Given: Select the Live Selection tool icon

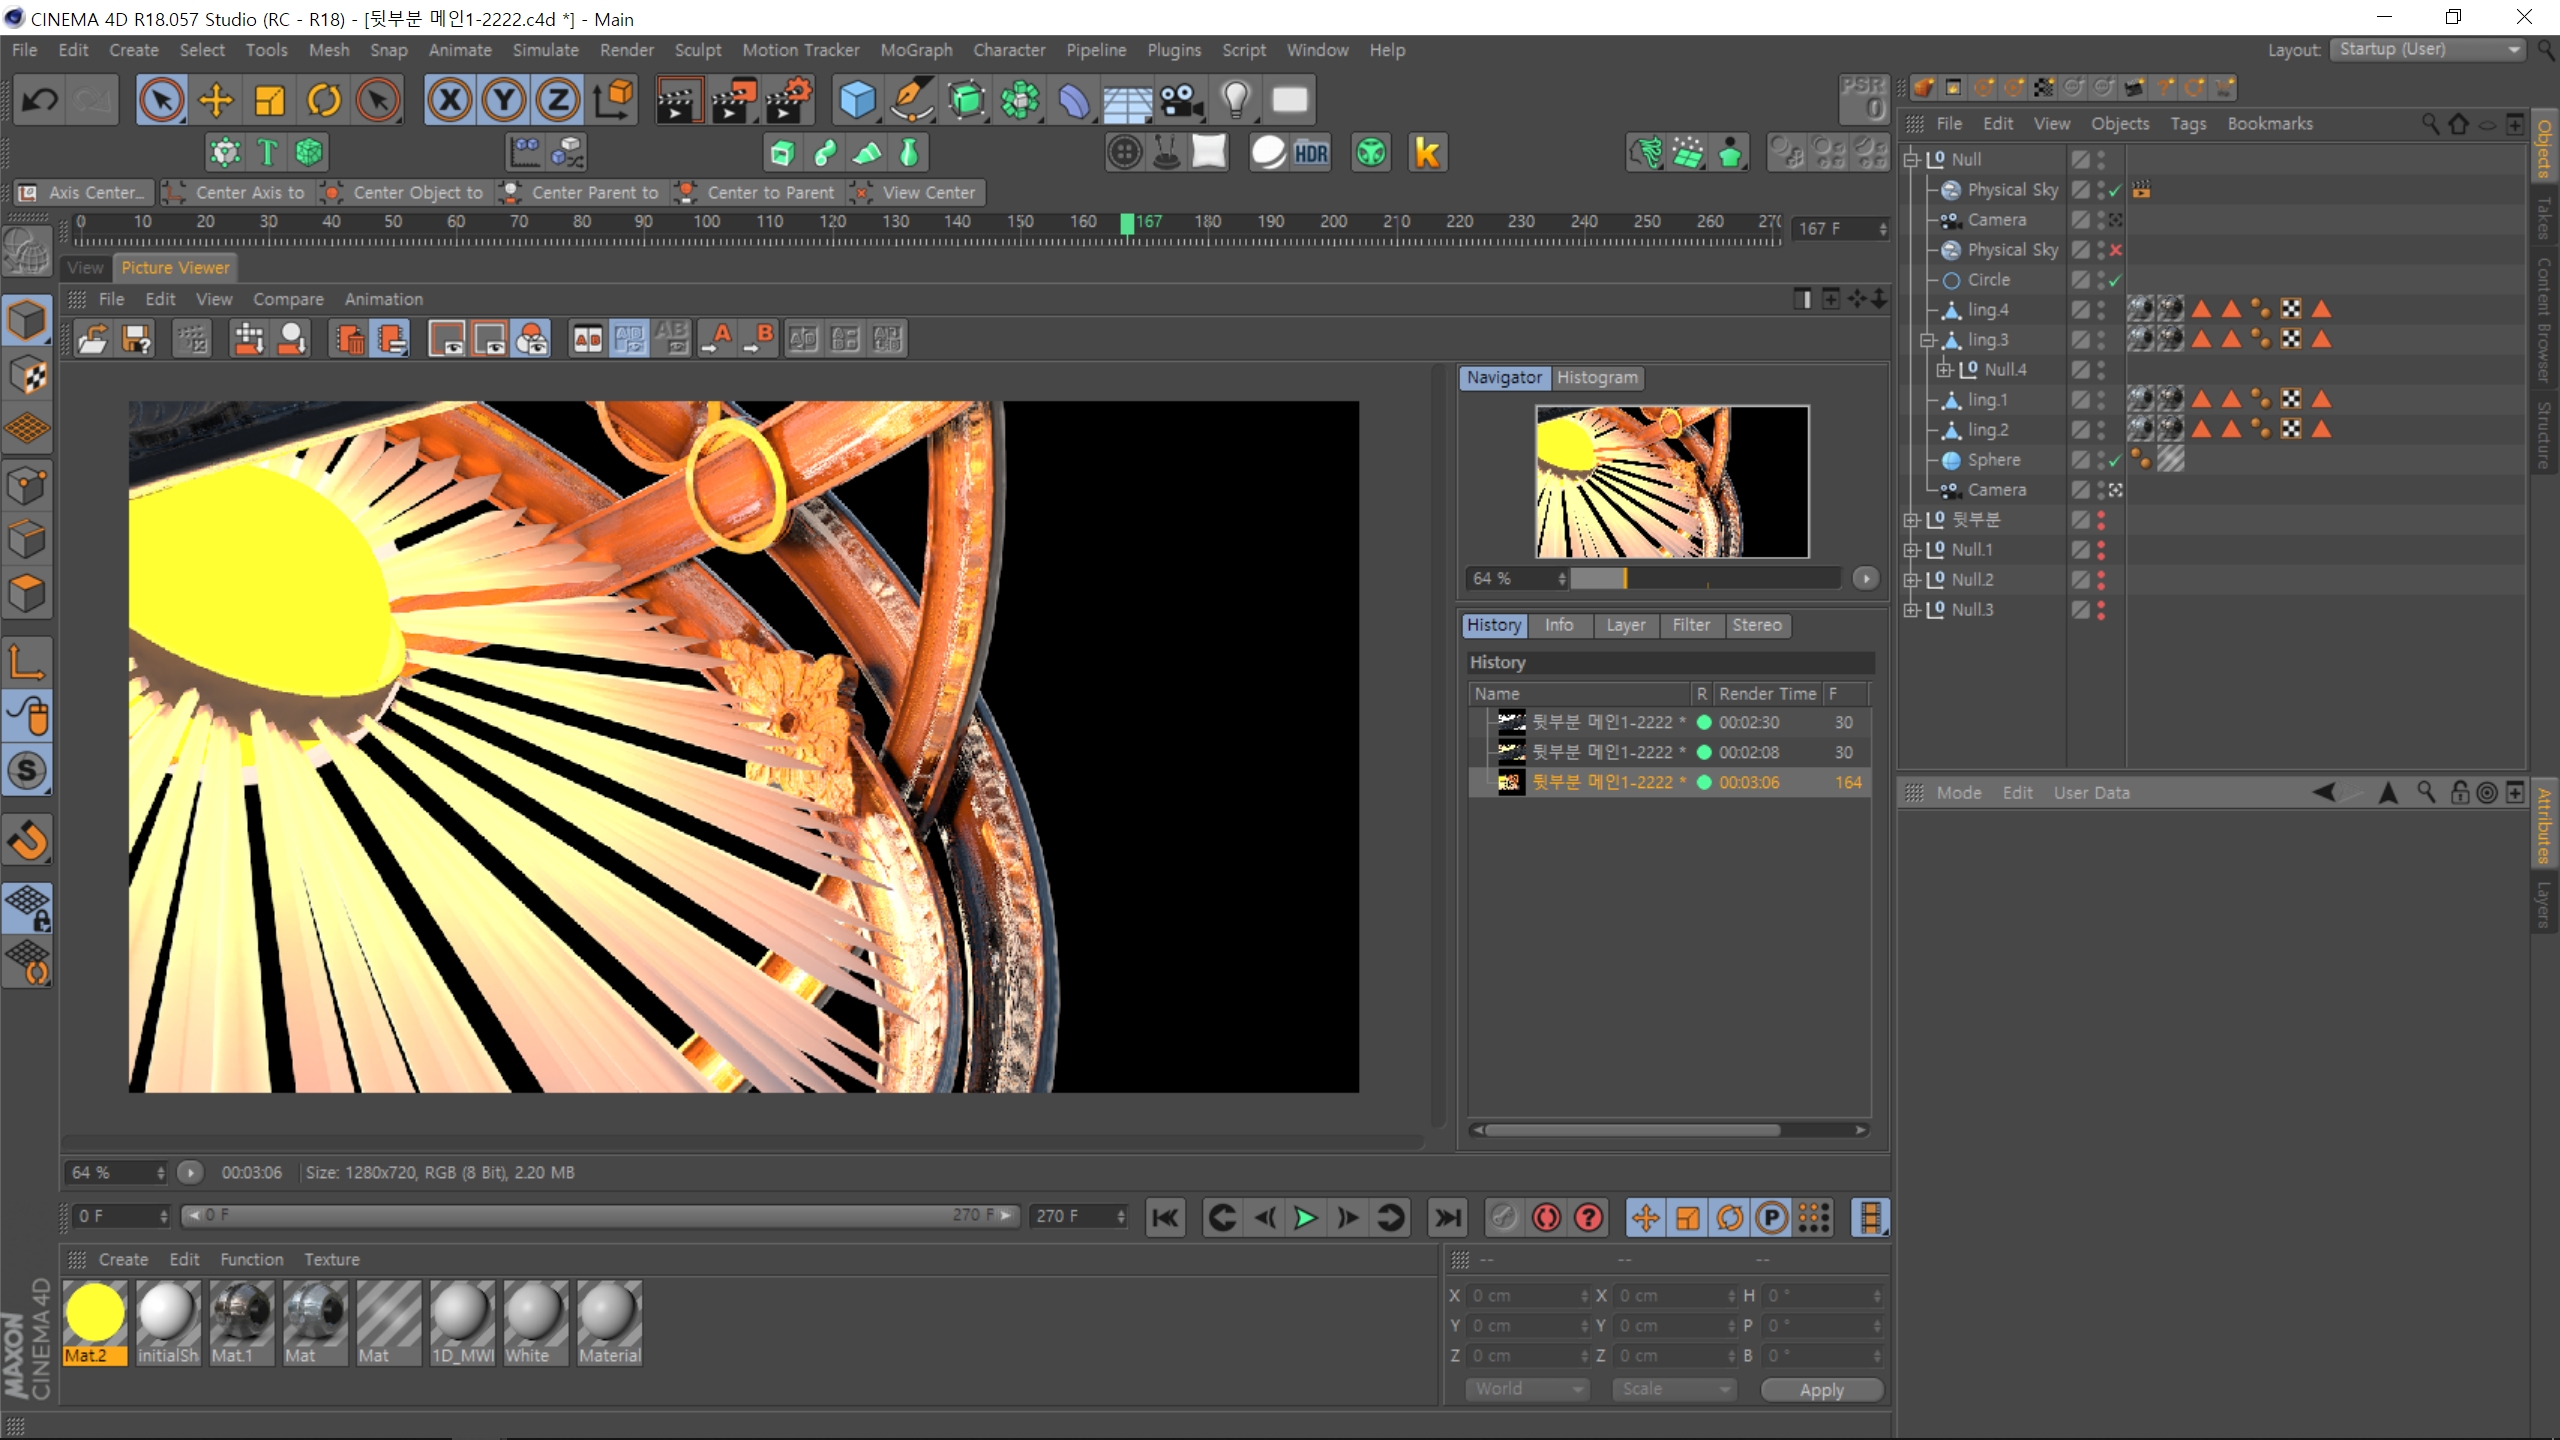Looking at the screenshot, I should pyautogui.click(x=160, y=98).
